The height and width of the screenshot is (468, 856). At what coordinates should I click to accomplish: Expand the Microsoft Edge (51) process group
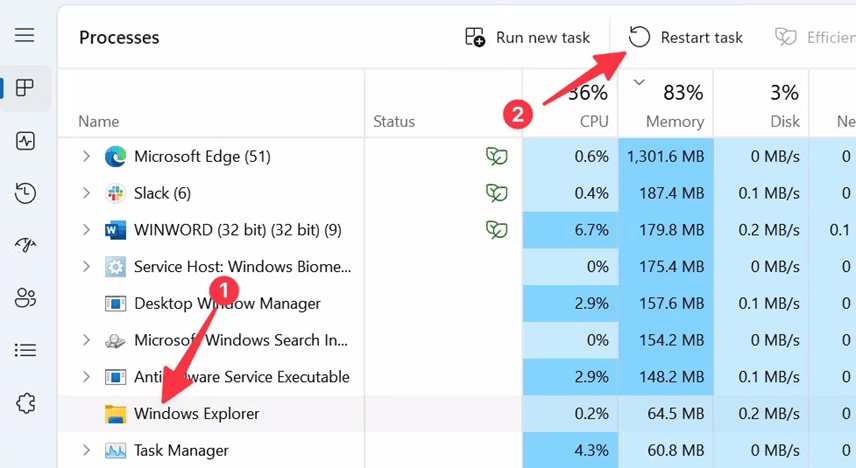(x=86, y=157)
